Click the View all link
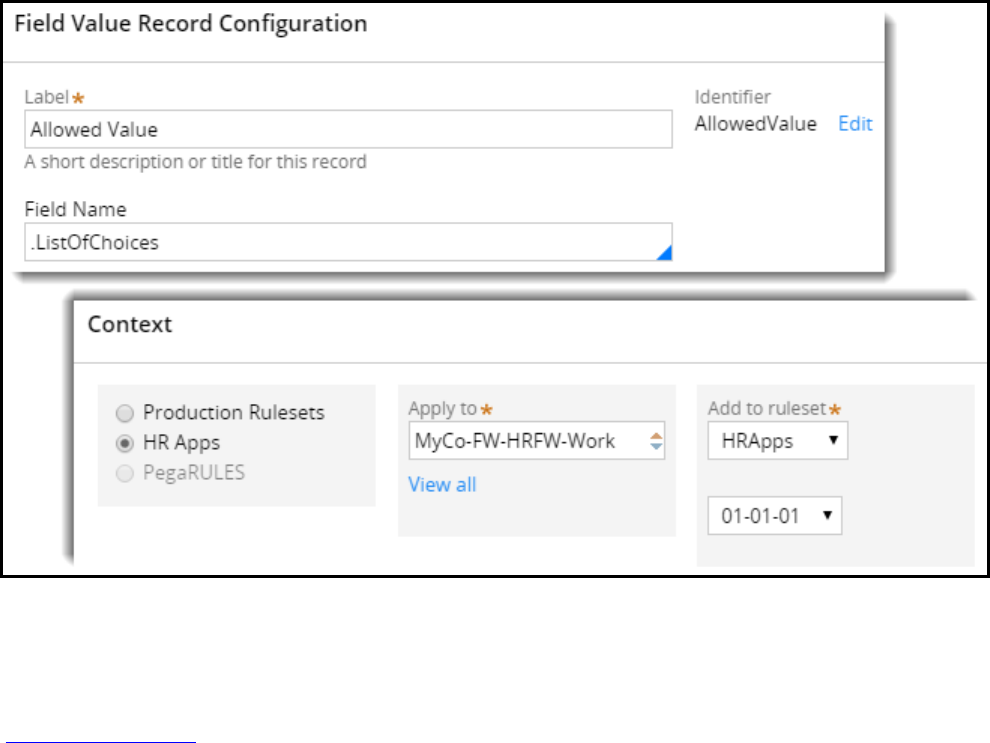Screen dimensions: 990x743 click(x=442, y=485)
